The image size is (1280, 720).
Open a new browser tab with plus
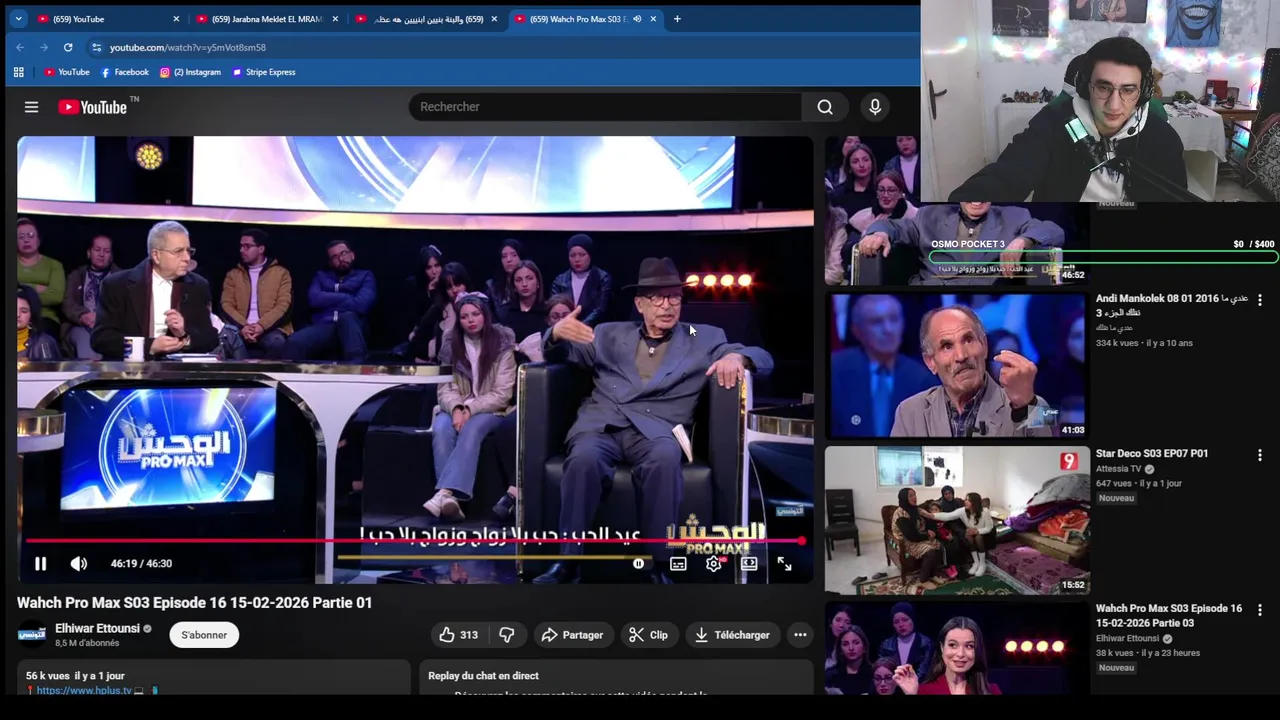[x=677, y=19]
